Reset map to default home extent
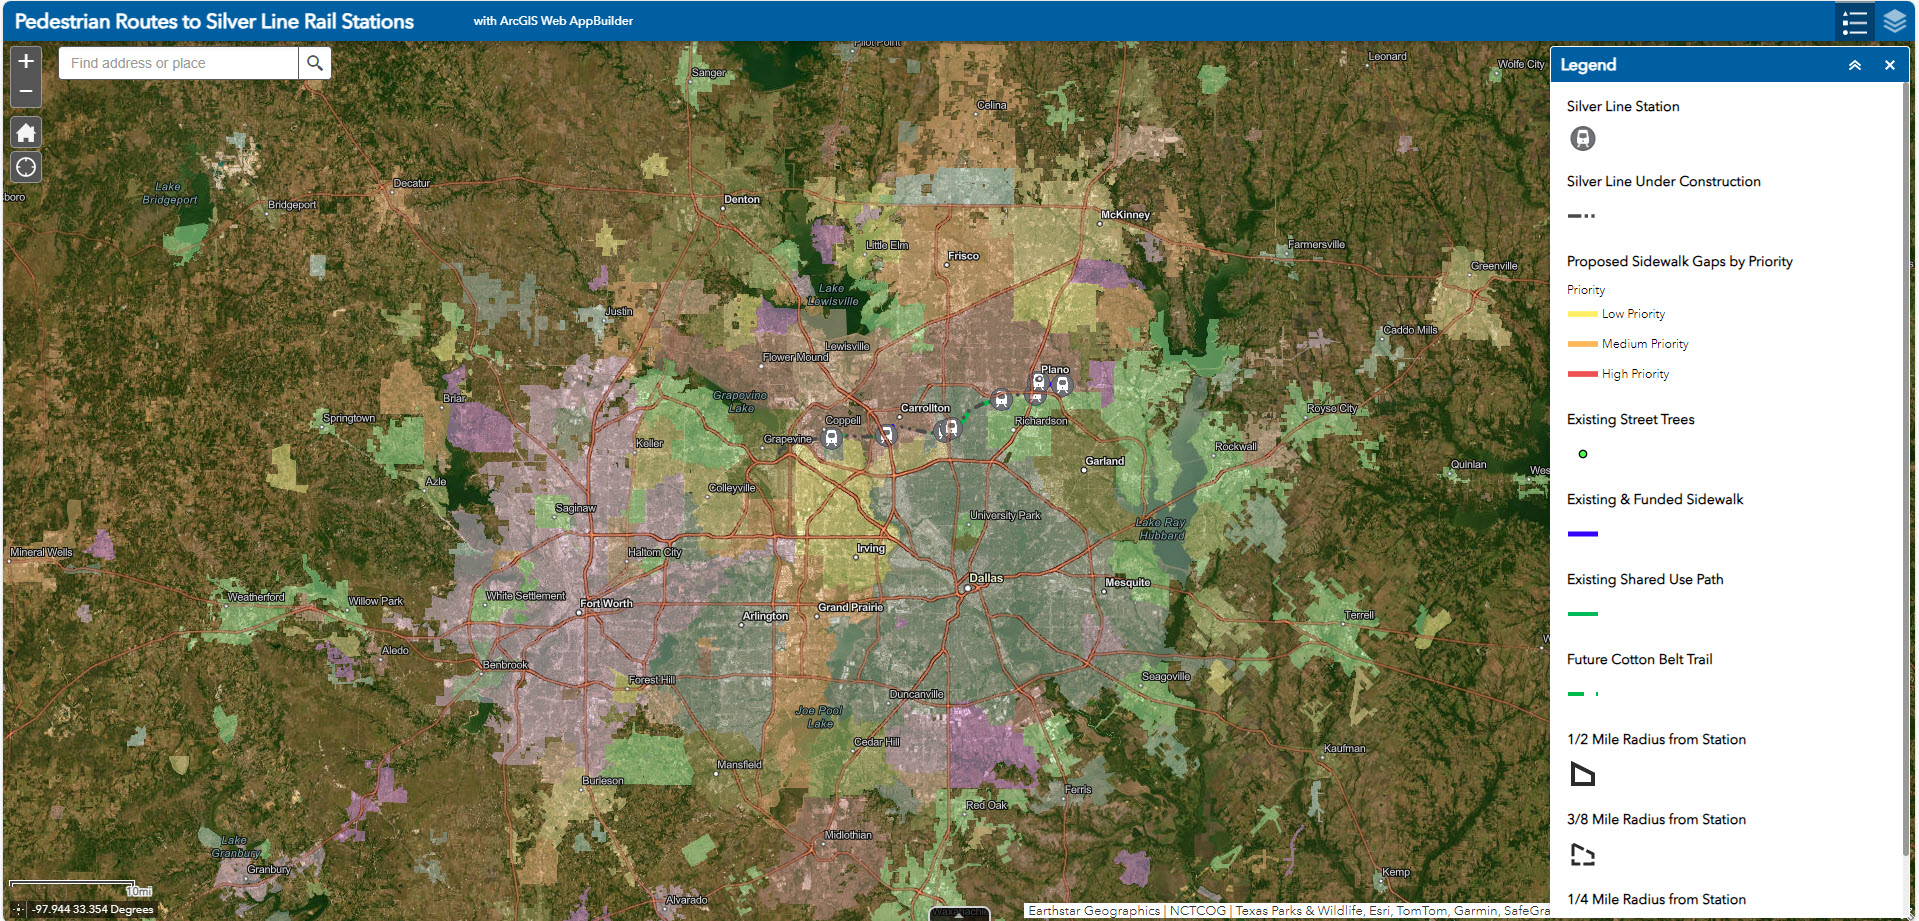The image size is (1919, 921). [26, 132]
